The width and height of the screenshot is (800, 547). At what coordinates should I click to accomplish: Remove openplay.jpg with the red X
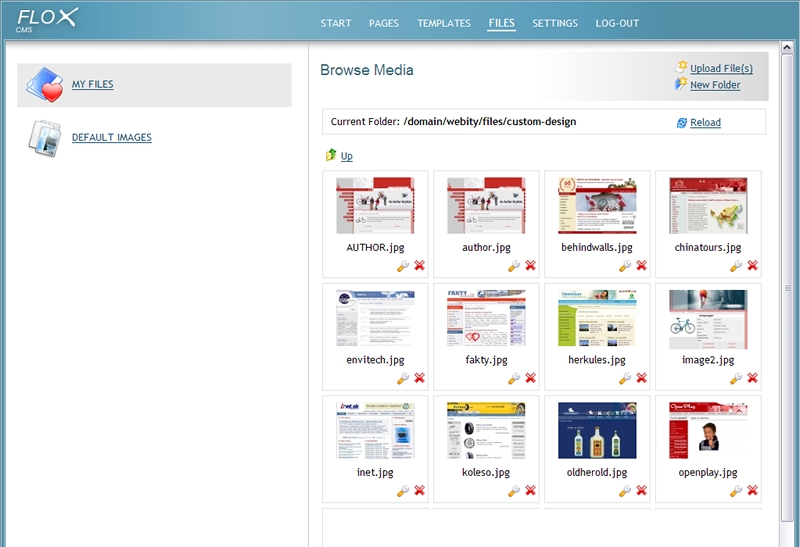tap(753, 490)
